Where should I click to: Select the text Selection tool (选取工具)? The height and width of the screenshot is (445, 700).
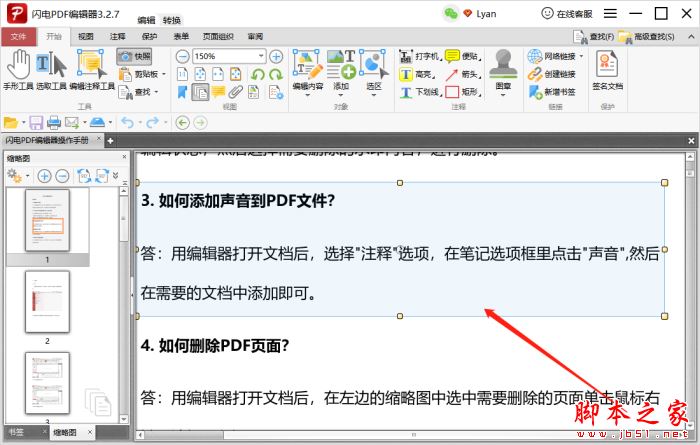[51, 70]
